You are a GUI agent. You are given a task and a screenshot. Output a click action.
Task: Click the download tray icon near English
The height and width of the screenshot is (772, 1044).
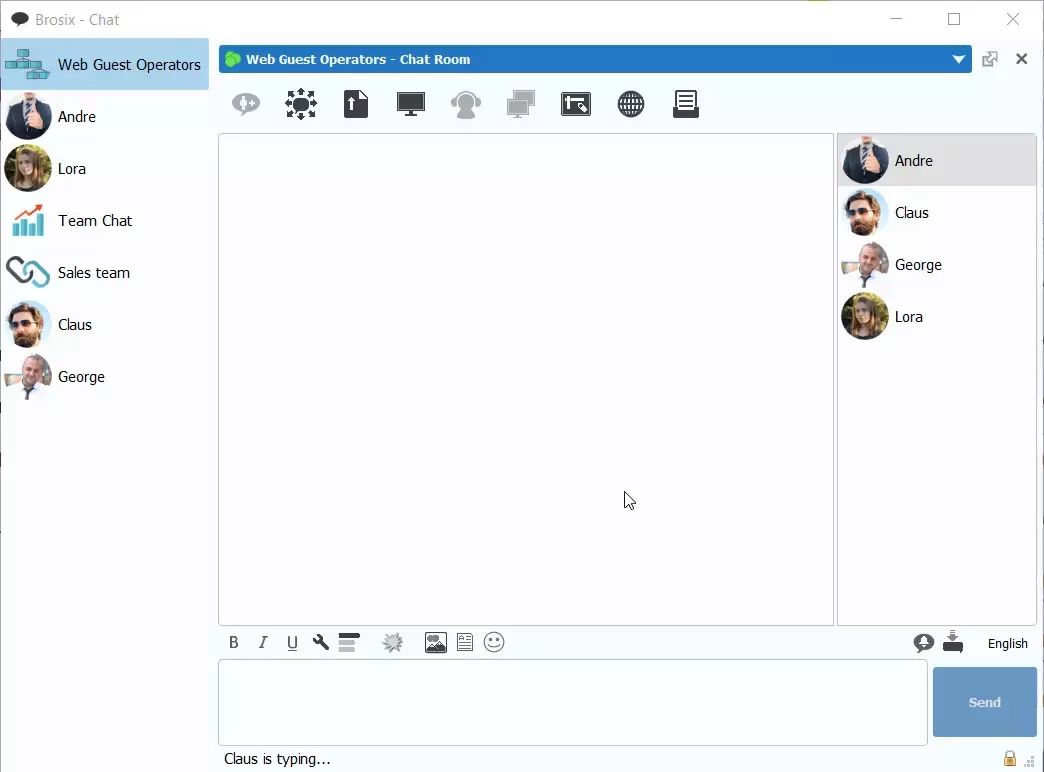pyautogui.click(x=953, y=642)
